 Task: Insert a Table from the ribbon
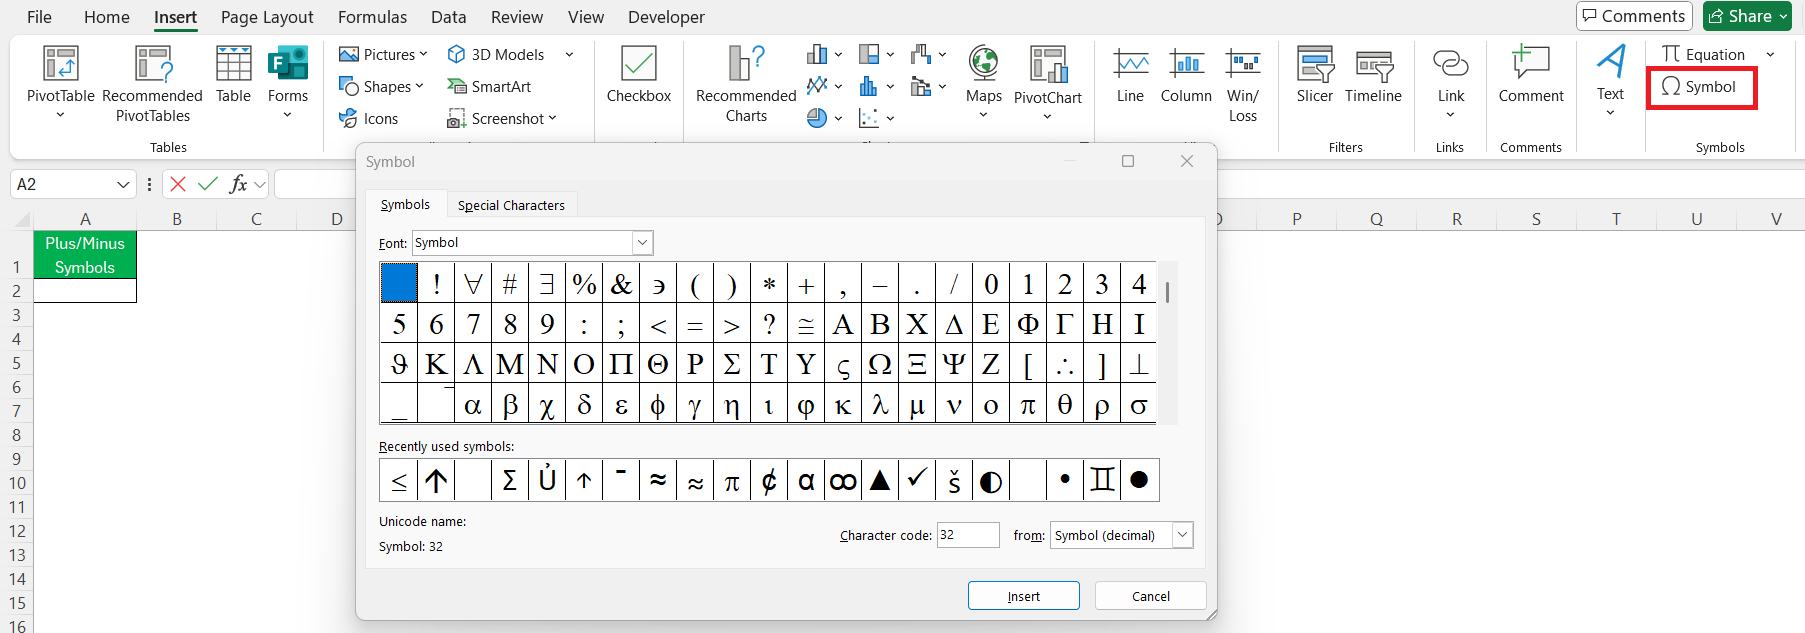point(233,75)
